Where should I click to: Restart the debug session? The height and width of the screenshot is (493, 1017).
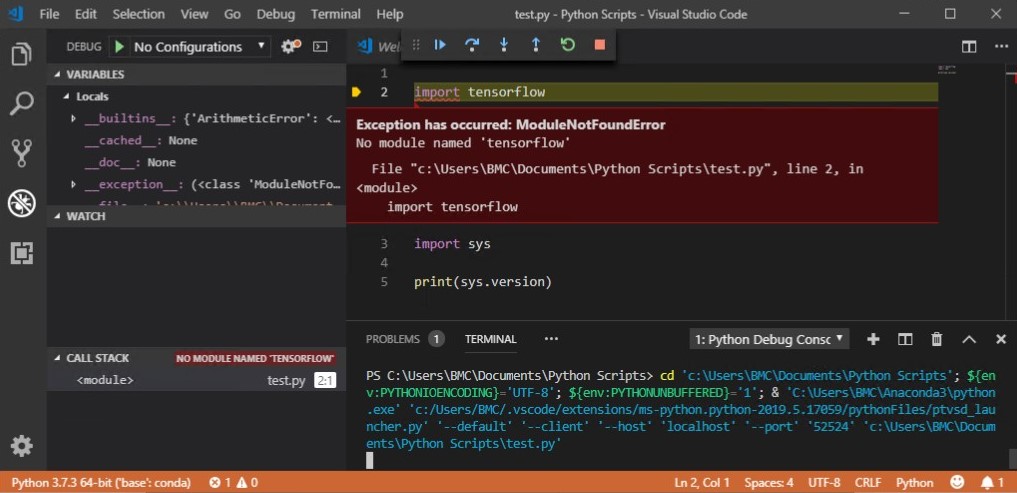click(x=568, y=45)
